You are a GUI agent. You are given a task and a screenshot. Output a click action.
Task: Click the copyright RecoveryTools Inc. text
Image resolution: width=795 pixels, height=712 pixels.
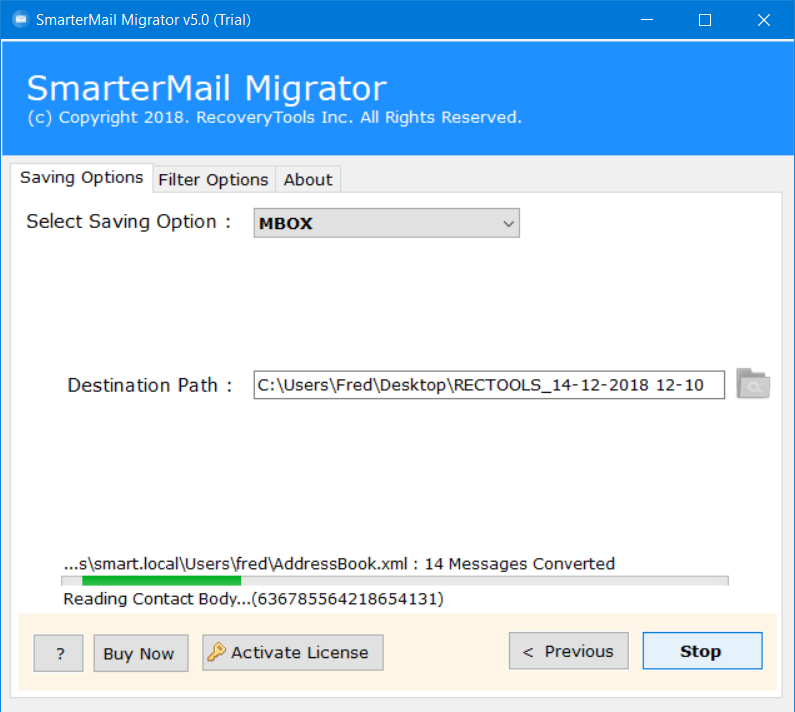(274, 117)
